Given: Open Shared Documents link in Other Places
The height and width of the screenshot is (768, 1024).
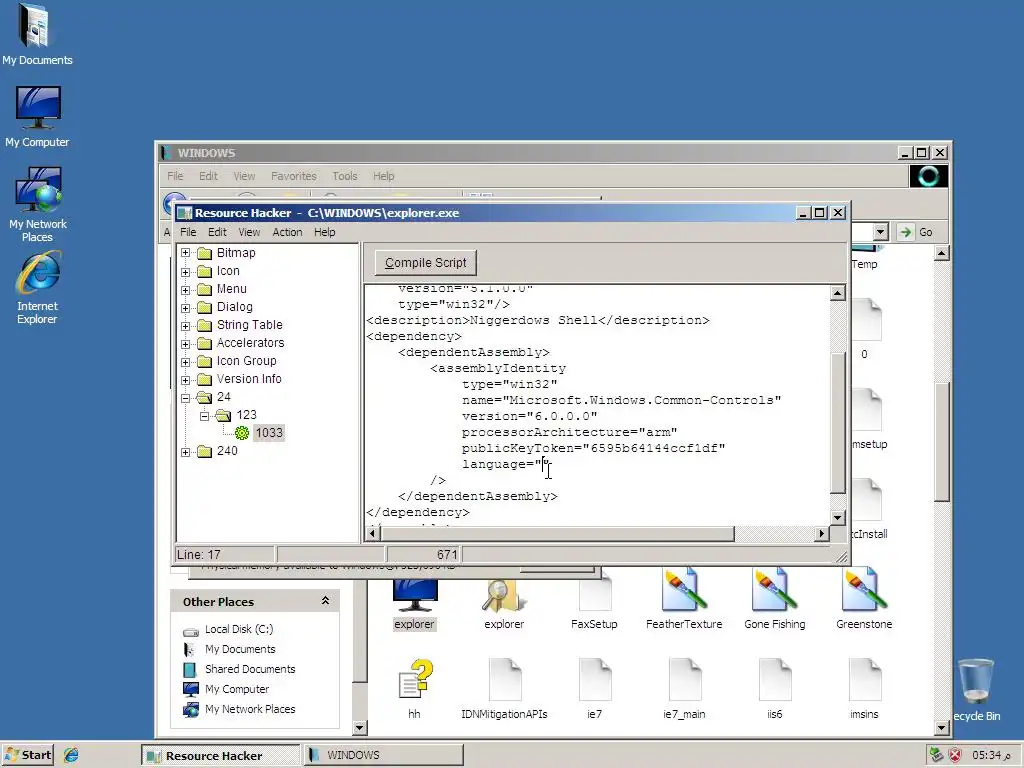Looking at the screenshot, I should 250,669.
